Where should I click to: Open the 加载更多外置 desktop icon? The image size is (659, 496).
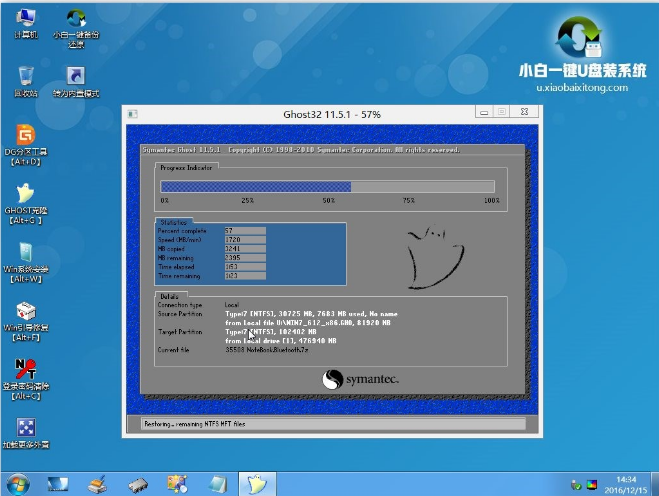tap(26, 428)
